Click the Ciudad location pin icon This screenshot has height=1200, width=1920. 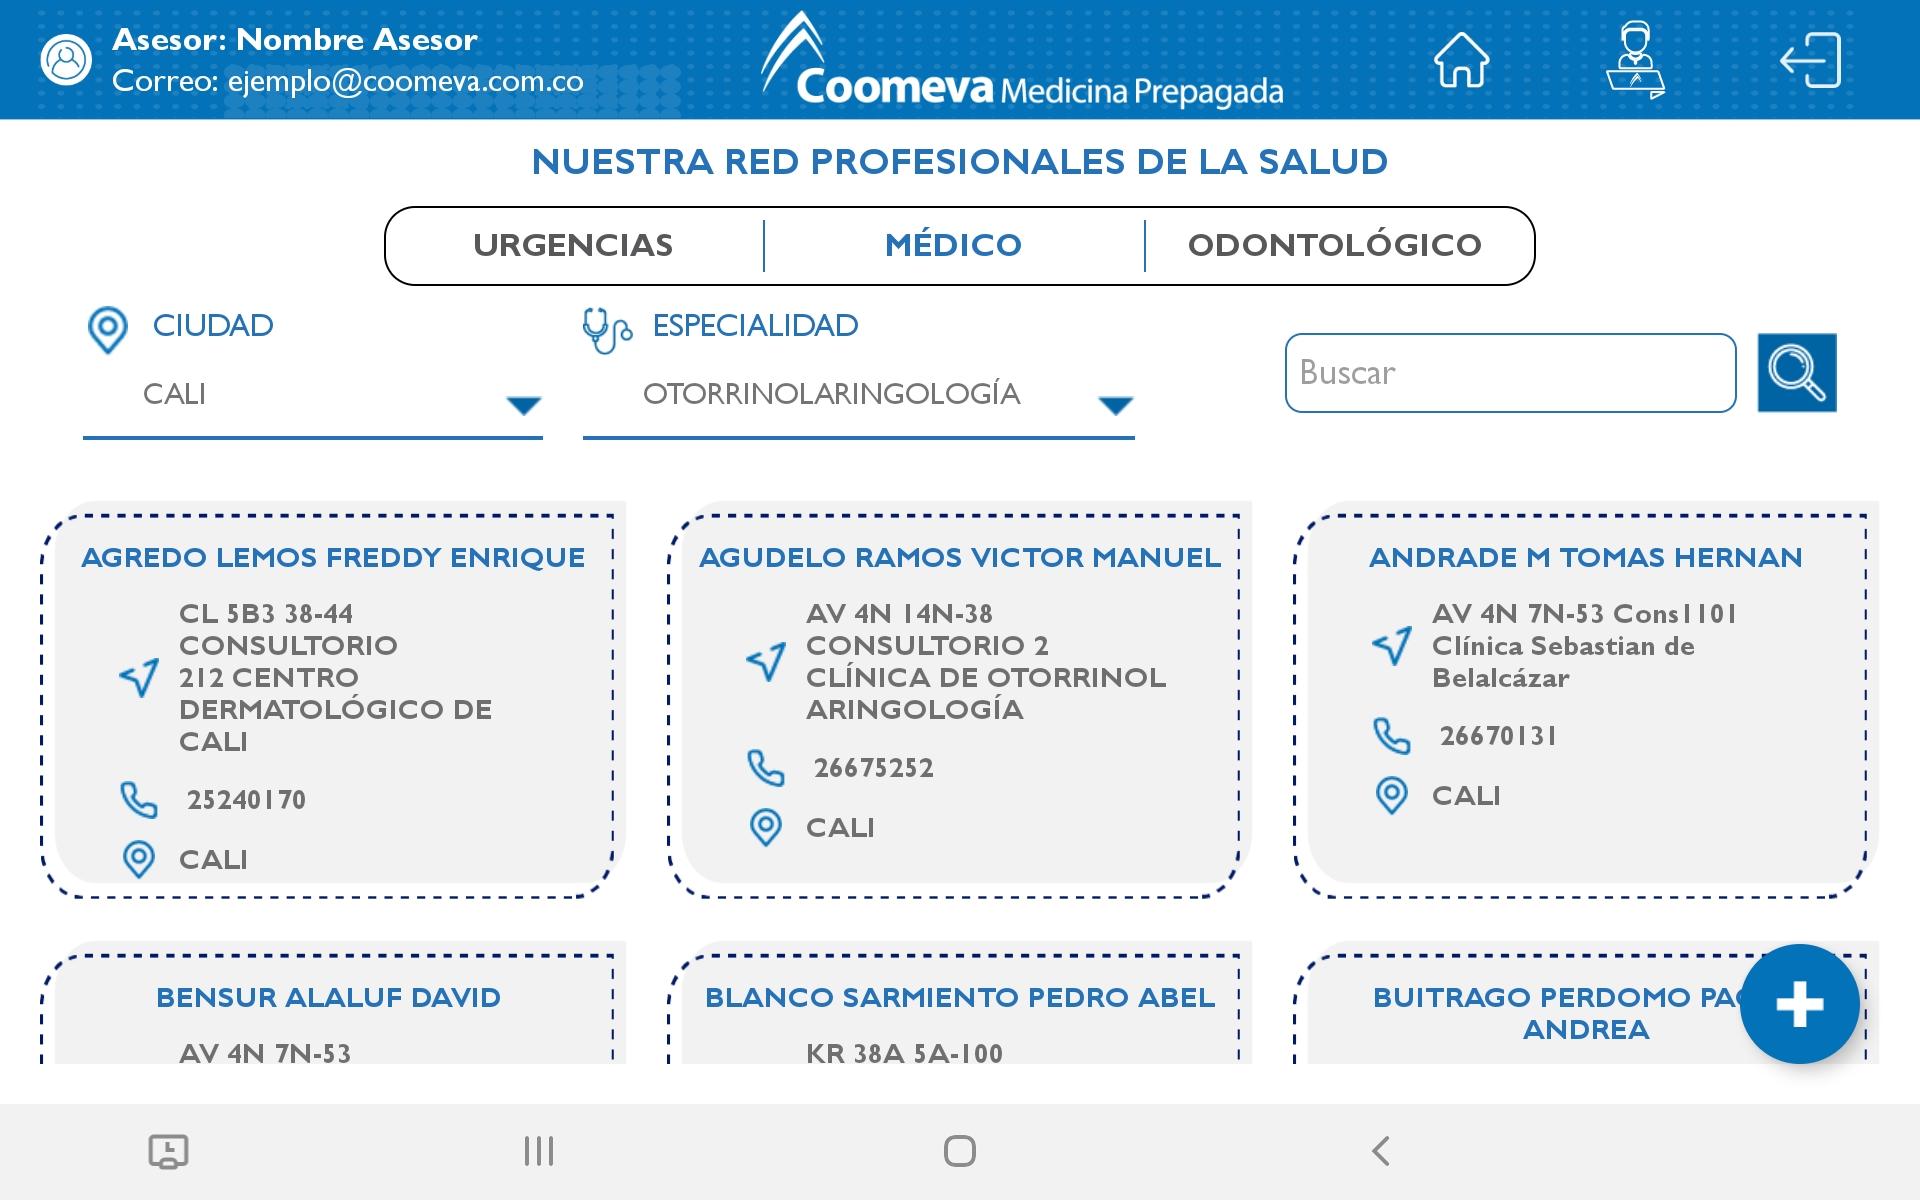pyautogui.click(x=108, y=330)
